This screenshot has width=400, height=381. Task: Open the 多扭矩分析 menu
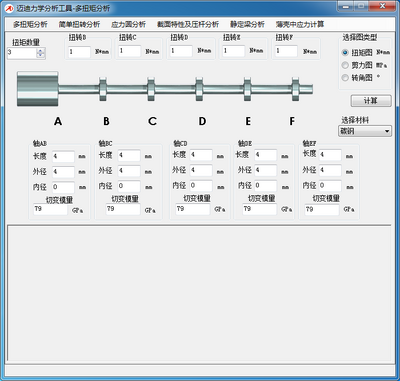30,24
